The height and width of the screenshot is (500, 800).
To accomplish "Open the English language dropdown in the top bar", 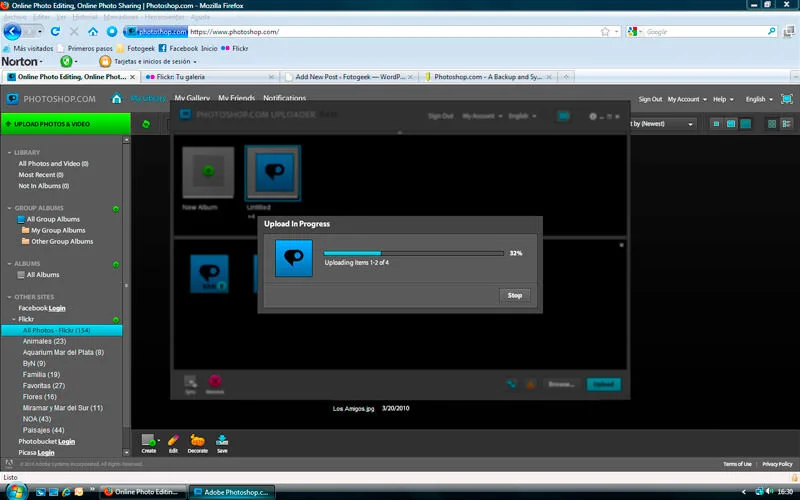I will pos(759,99).
